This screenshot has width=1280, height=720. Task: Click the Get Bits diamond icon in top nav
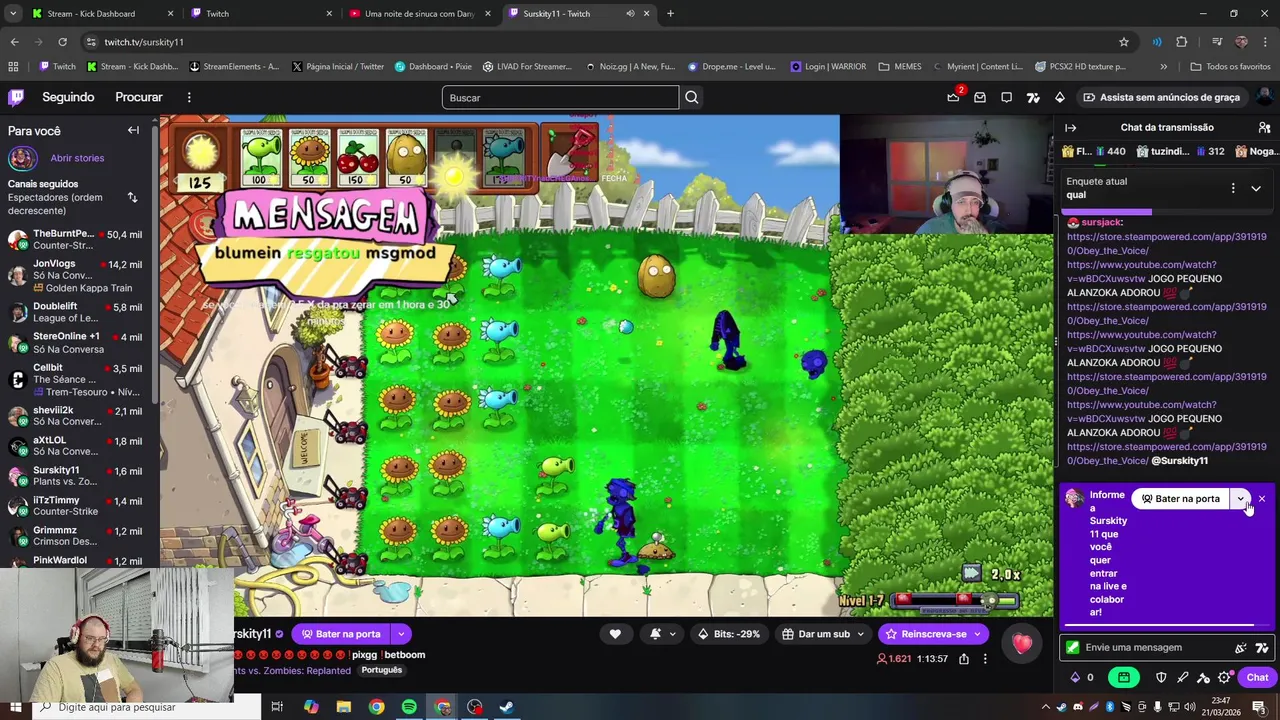tap(1060, 97)
